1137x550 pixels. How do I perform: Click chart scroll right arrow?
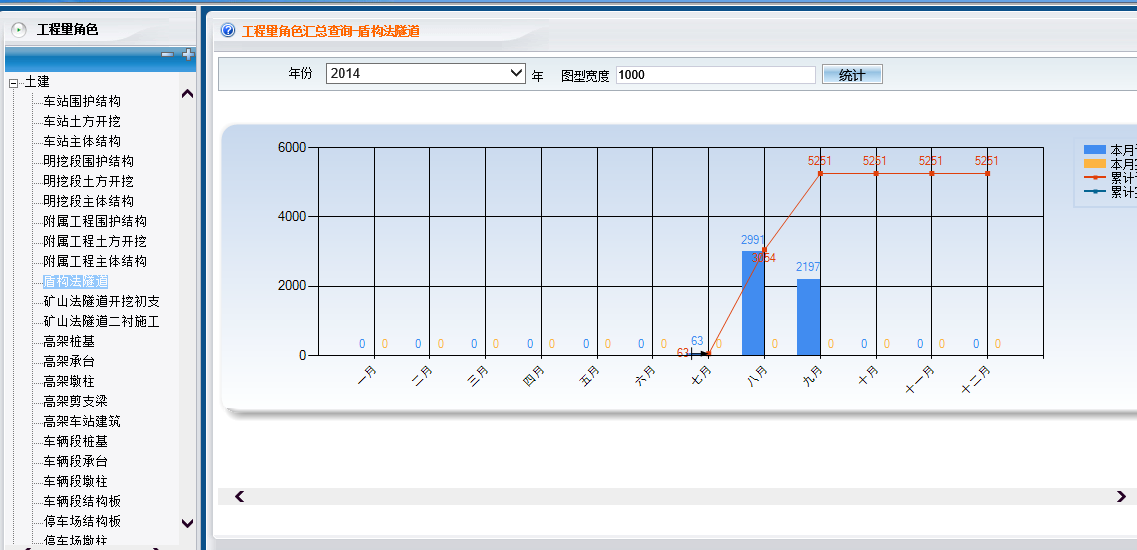pyautogui.click(x=1121, y=496)
